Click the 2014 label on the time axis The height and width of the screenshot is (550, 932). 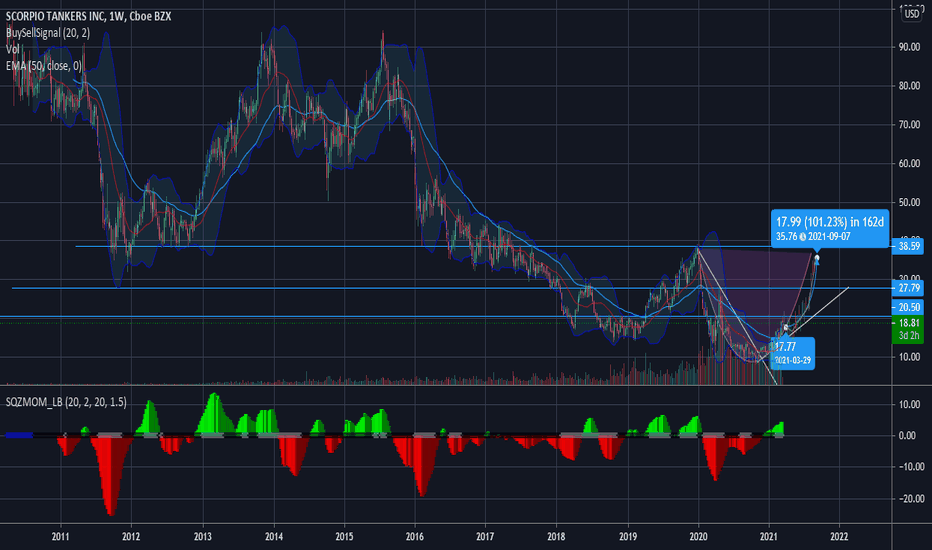click(273, 537)
